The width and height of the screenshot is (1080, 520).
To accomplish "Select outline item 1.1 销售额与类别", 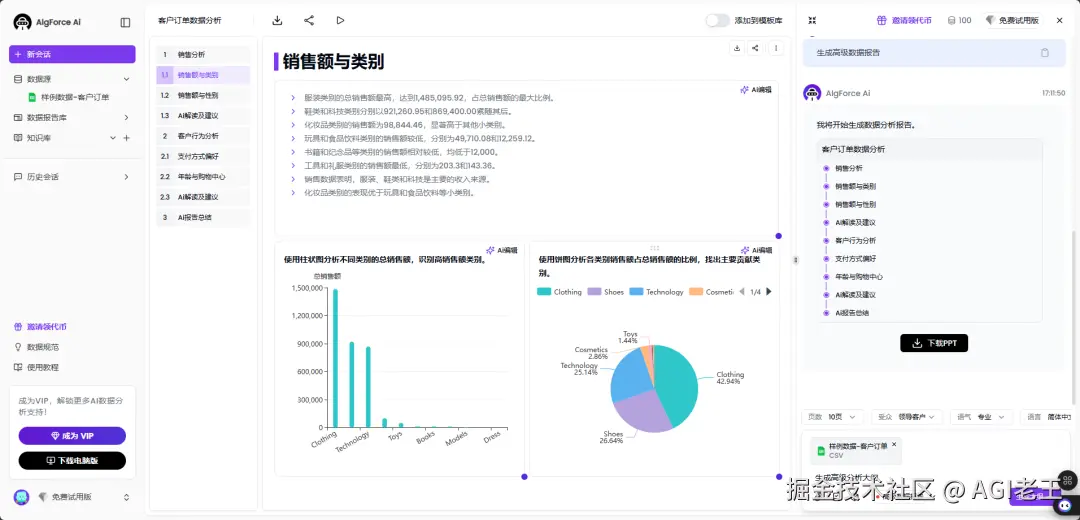I will [x=203, y=75].
